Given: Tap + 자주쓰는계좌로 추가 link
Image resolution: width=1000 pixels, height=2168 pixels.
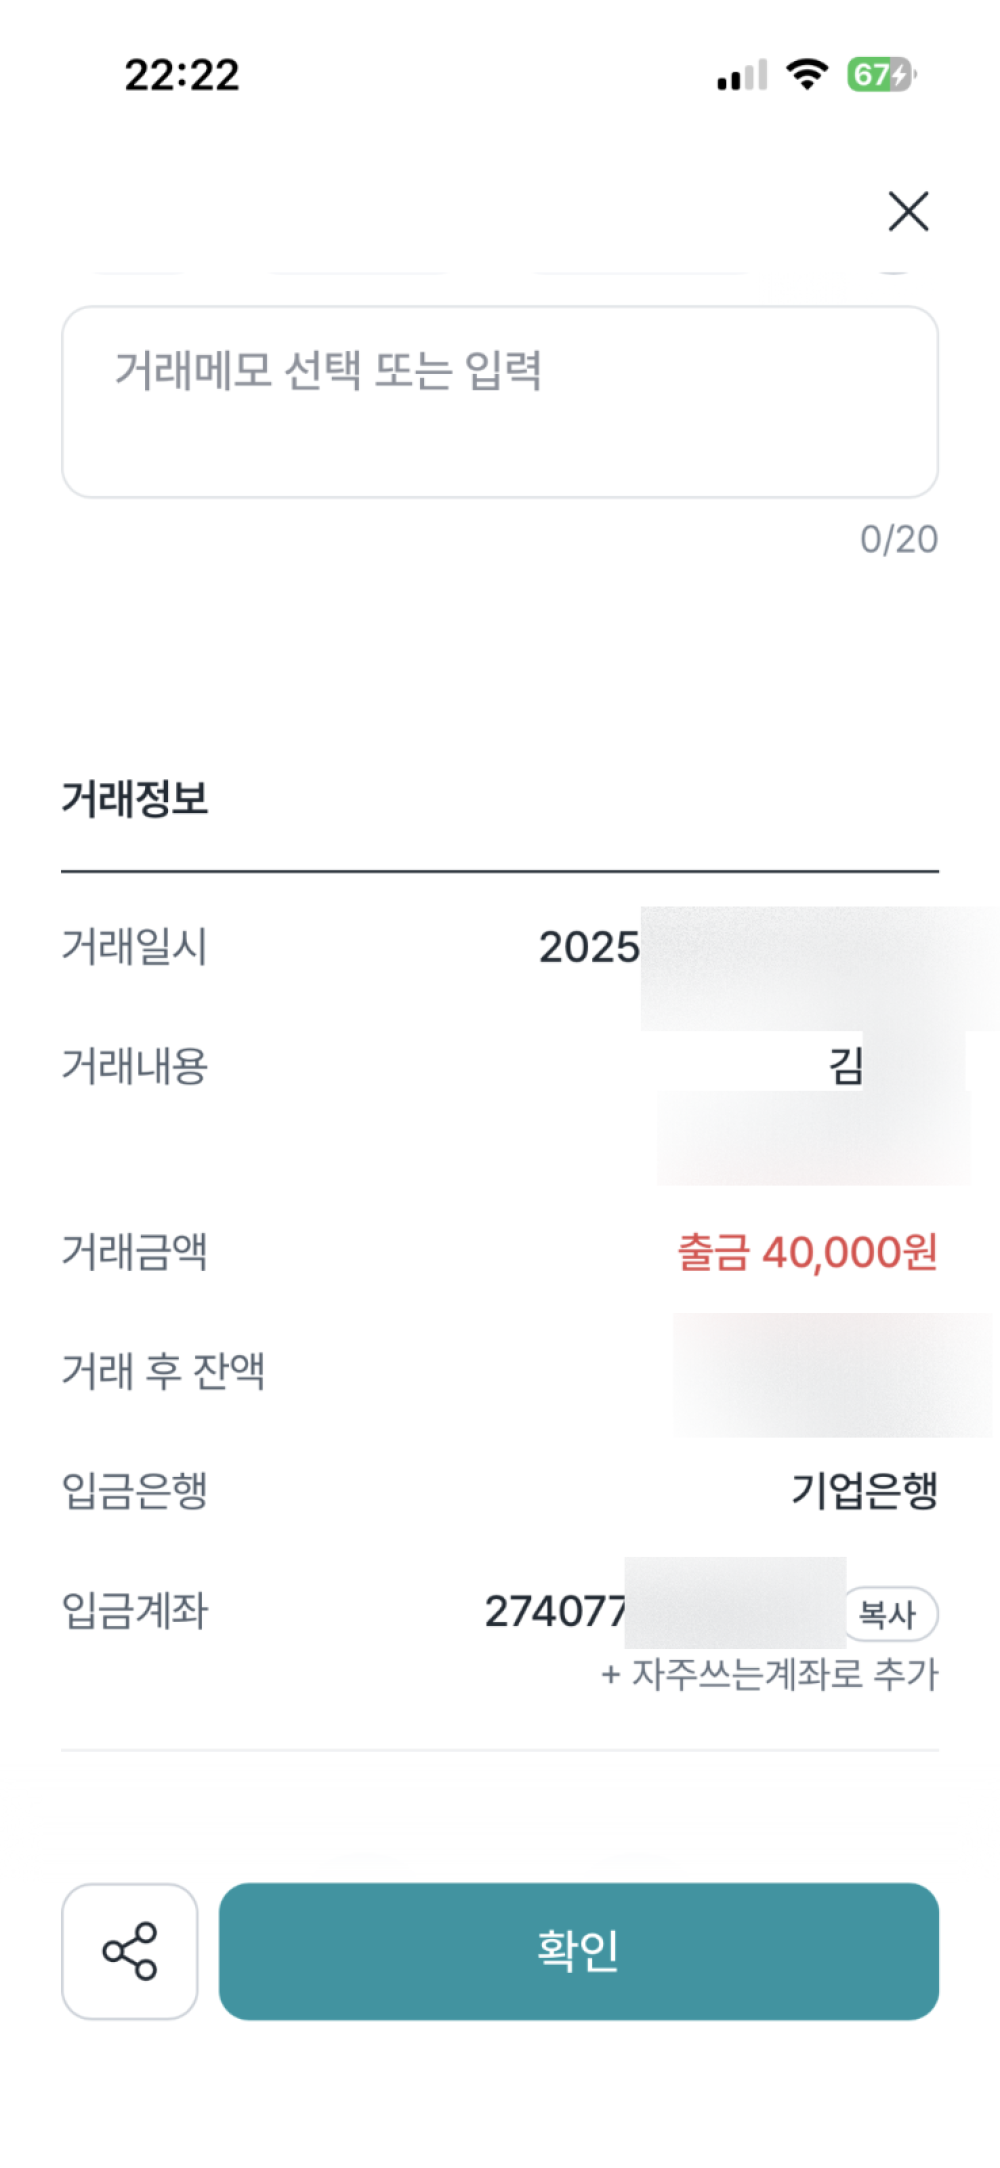Looking at the screenshot, I should [x=769, y=1674].
